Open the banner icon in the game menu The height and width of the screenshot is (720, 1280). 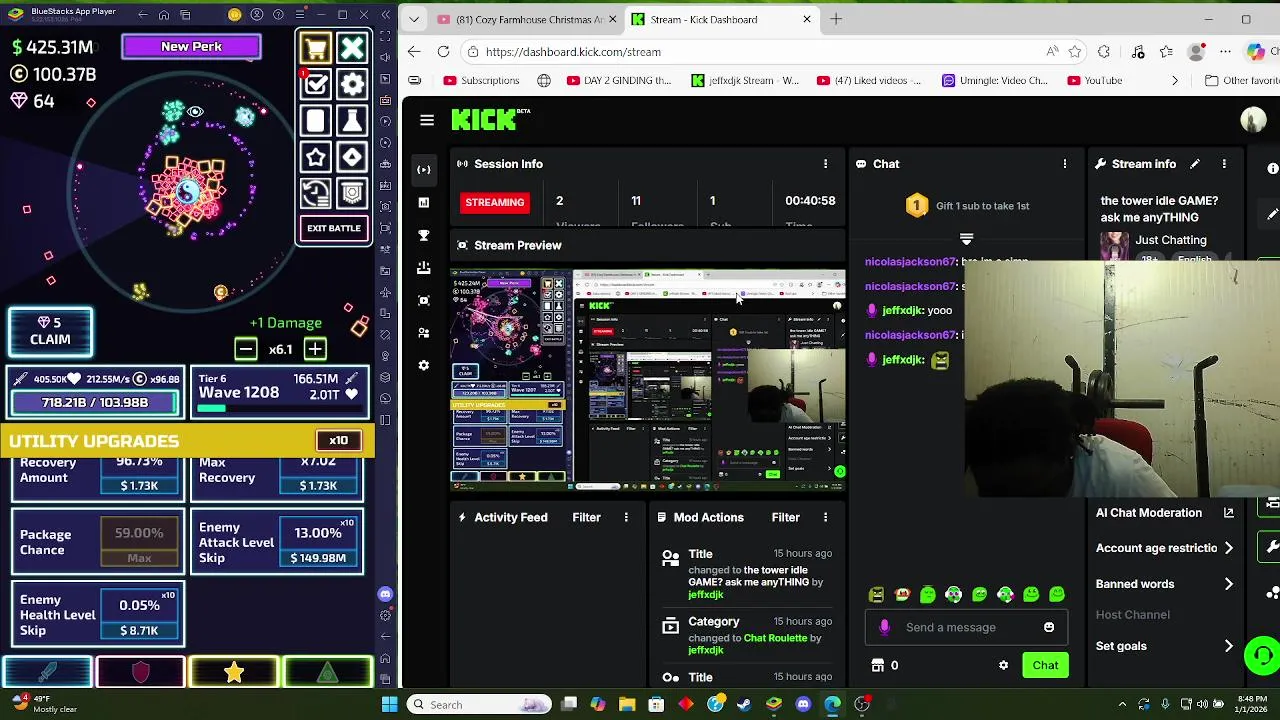tap(352, 193)
